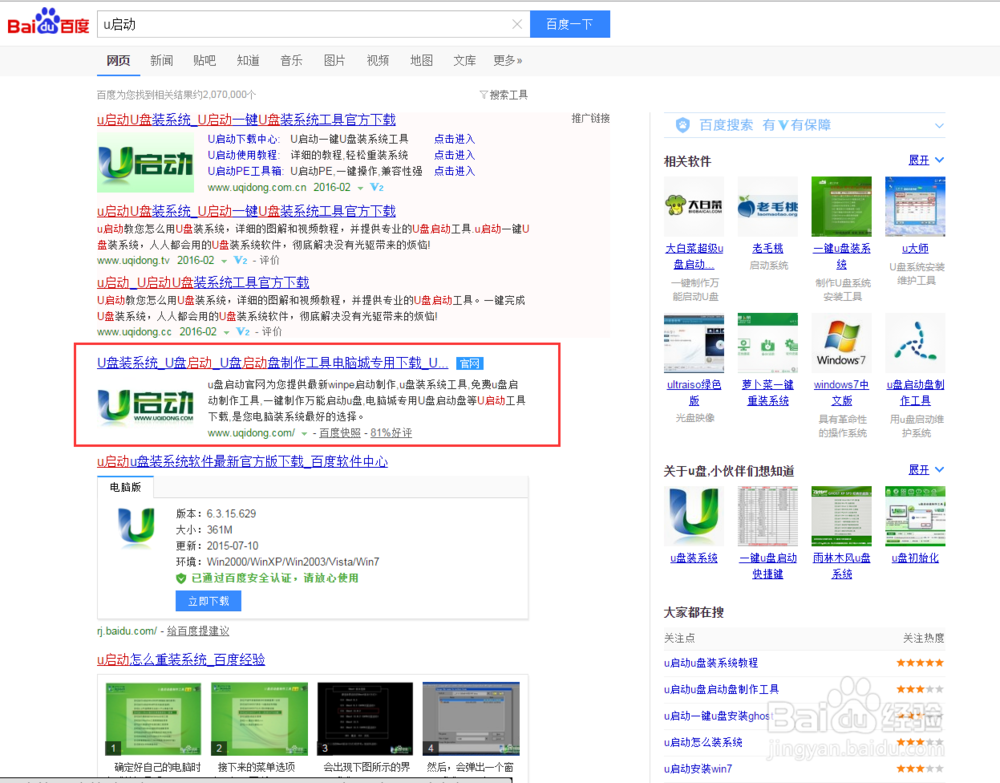Expand arrow beside www.uqidong.tv

coord(224,261)
